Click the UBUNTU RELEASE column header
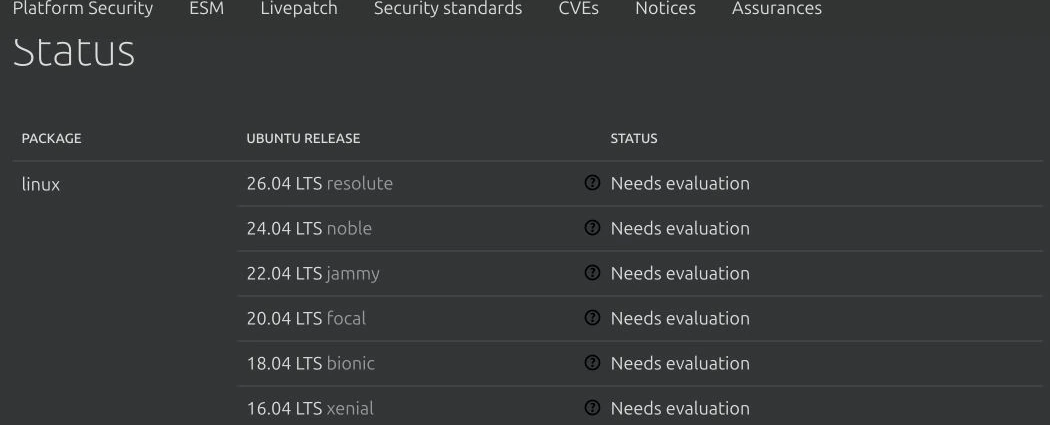This screenshot has width=1050, height=425. tap(303, 139)
